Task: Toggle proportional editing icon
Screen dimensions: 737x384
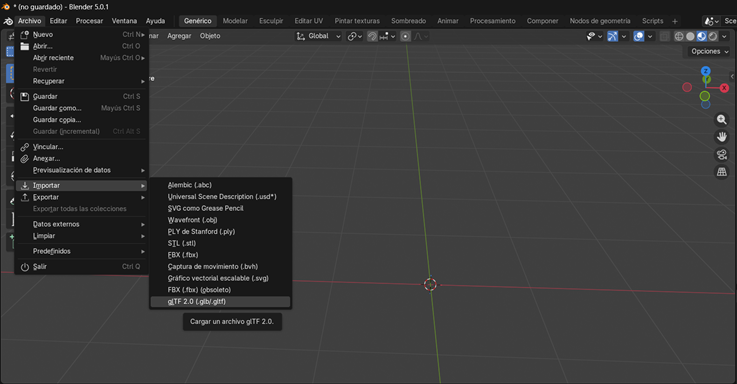Action: pos(405,36)
